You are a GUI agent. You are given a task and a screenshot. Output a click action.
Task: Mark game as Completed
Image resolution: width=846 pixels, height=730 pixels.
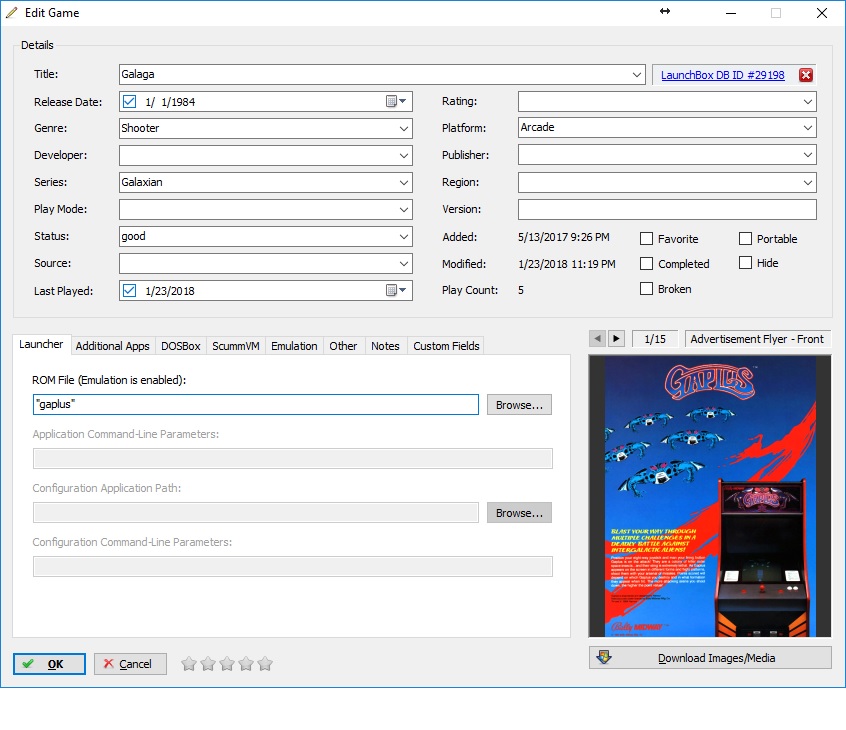646,263
